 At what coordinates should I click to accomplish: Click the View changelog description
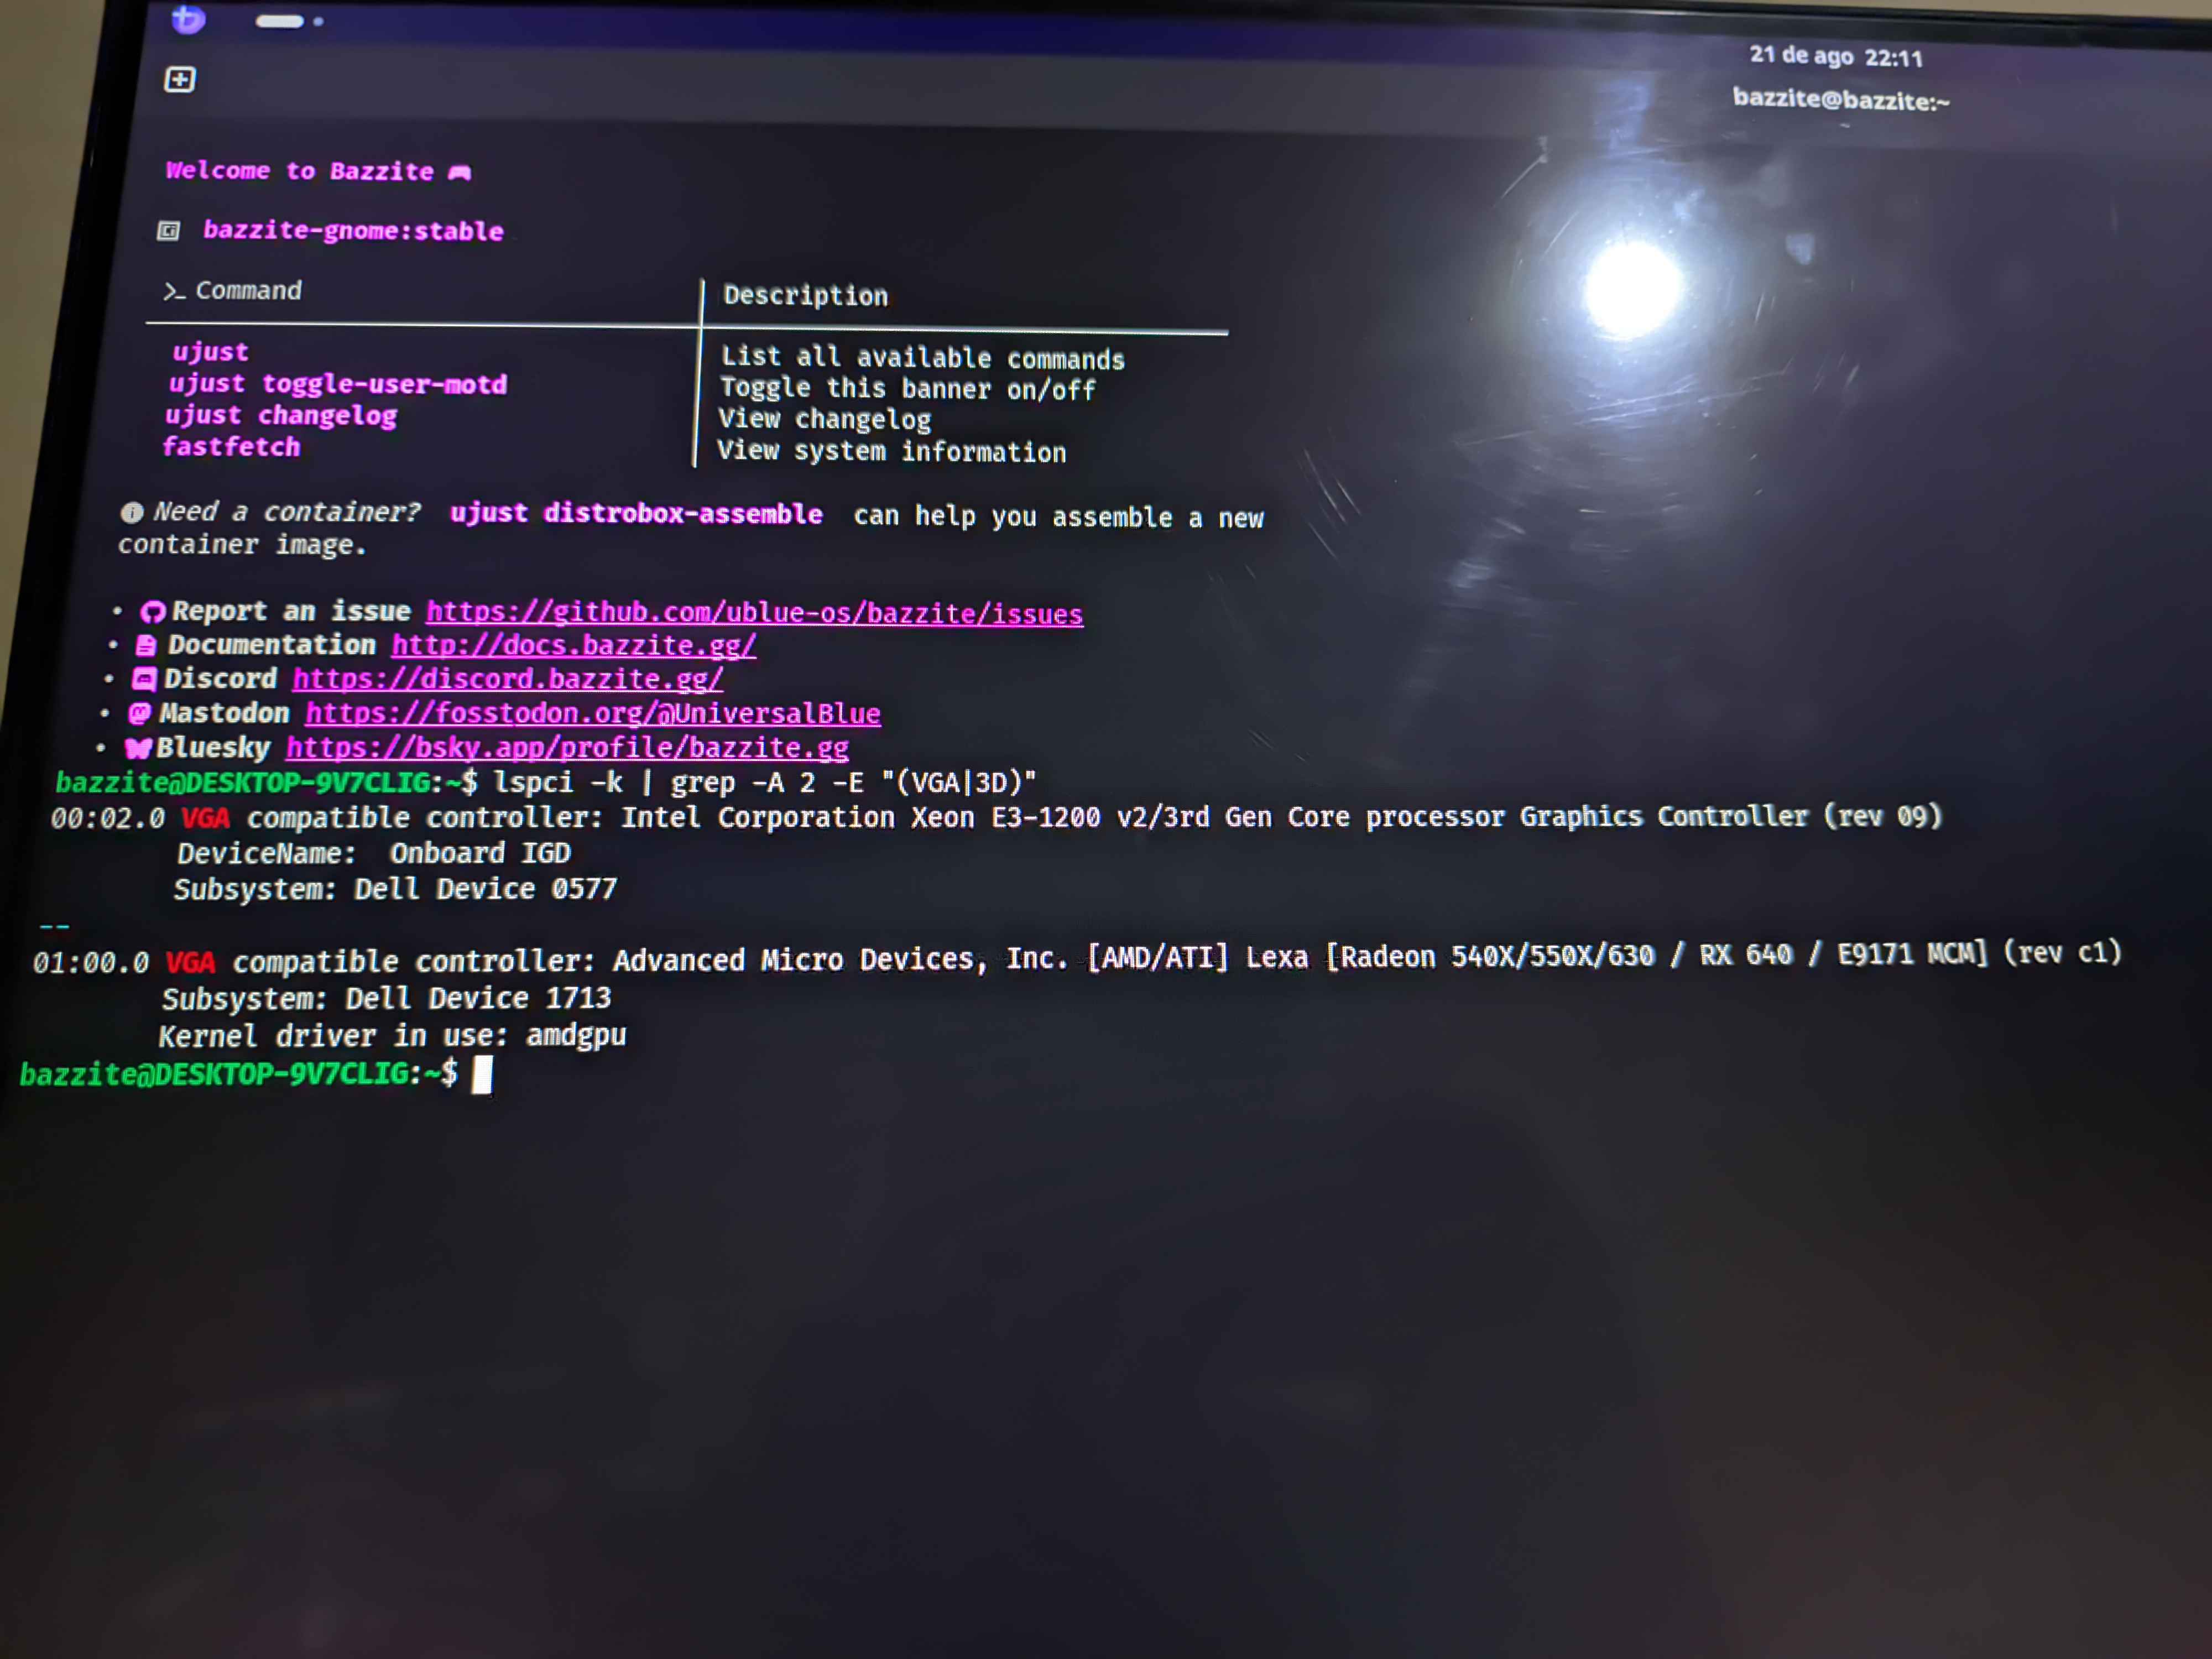(x=824, y=419)
